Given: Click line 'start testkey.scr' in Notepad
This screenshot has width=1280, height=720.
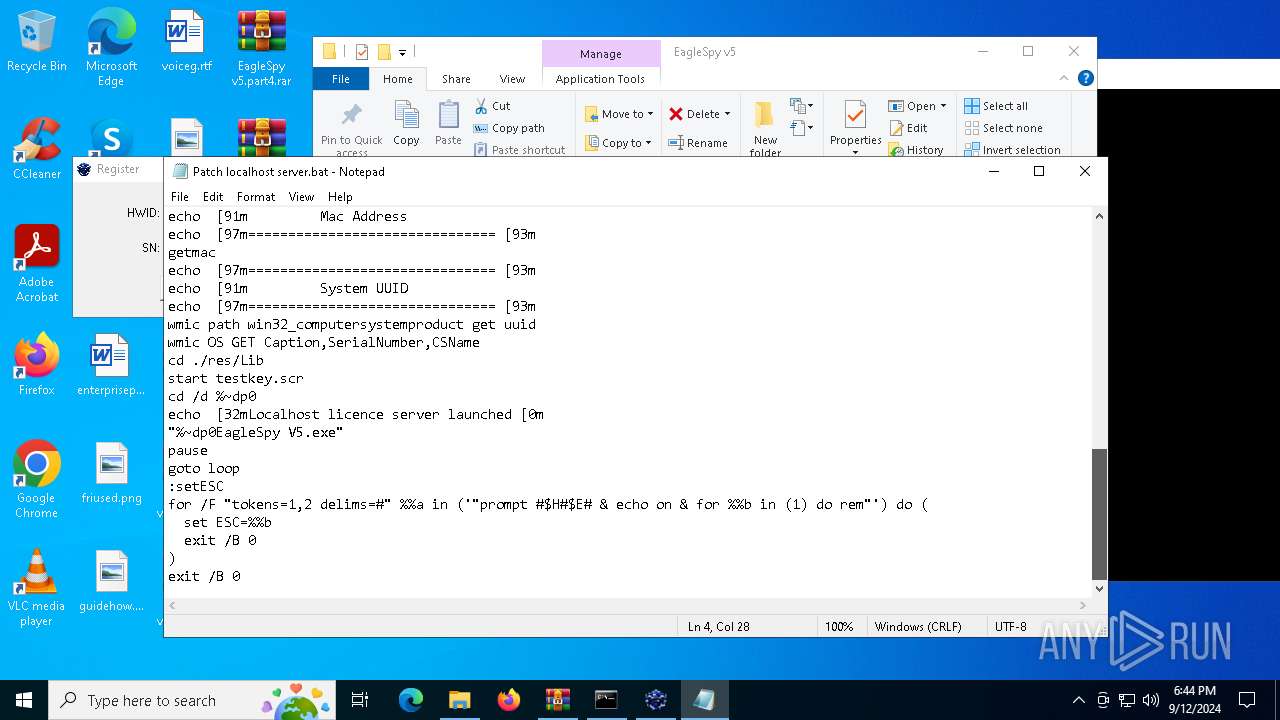Looking at the screenshot, I should click(236, 378).
